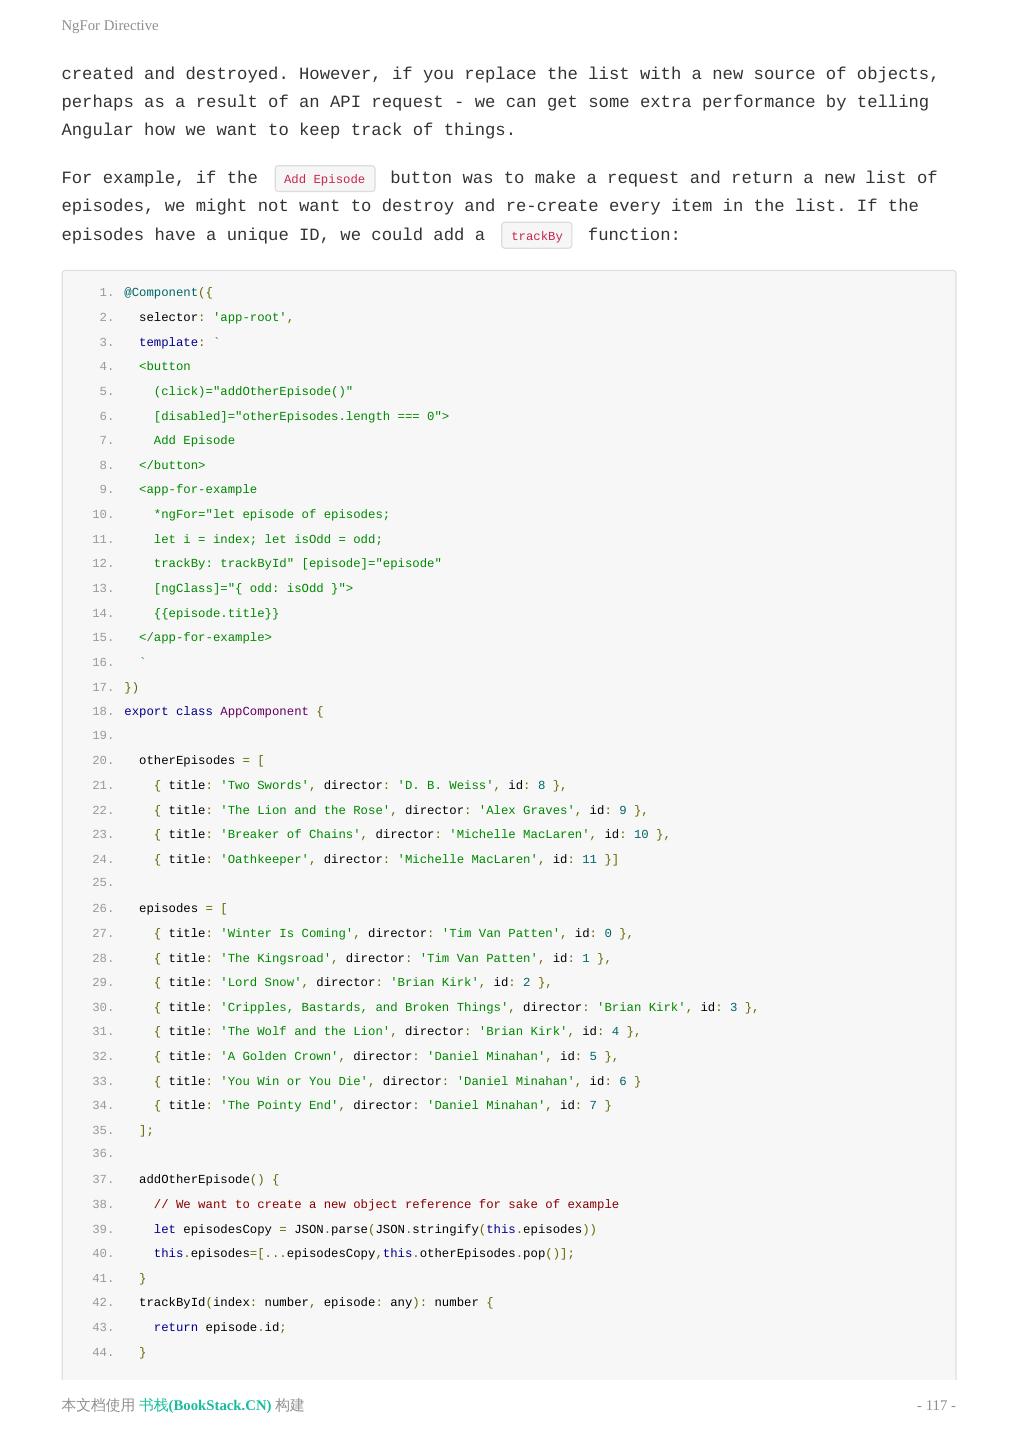Click the red comment on line 38

point(386,1204)
